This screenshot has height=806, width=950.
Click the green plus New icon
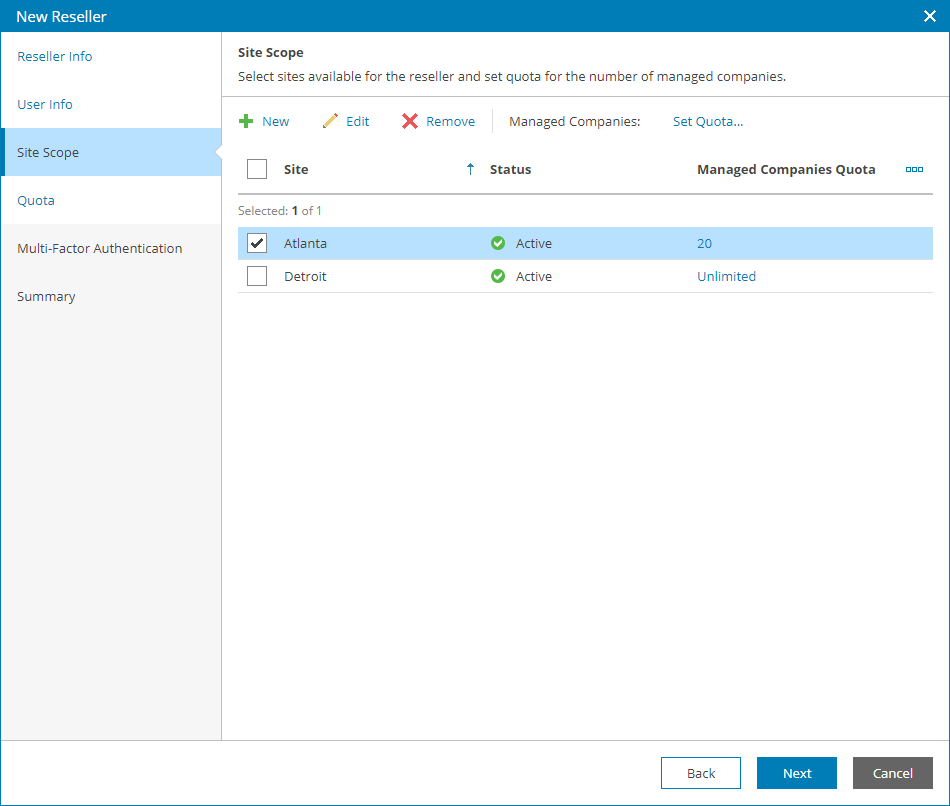246,122
